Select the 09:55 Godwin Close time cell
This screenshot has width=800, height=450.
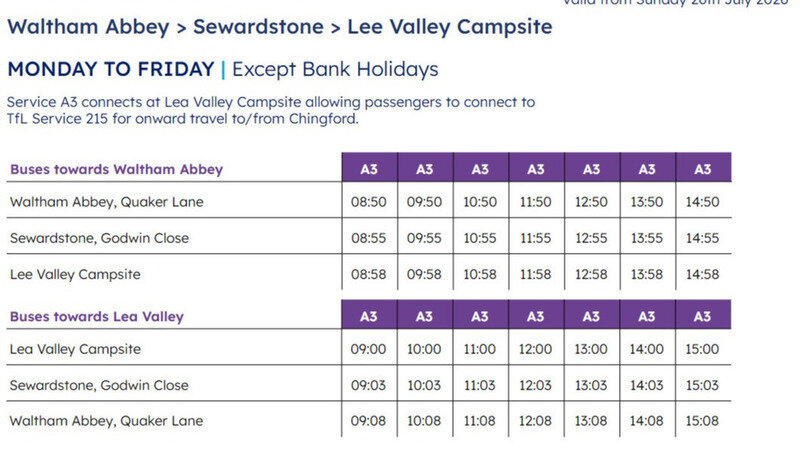click(x=424, y=238)
